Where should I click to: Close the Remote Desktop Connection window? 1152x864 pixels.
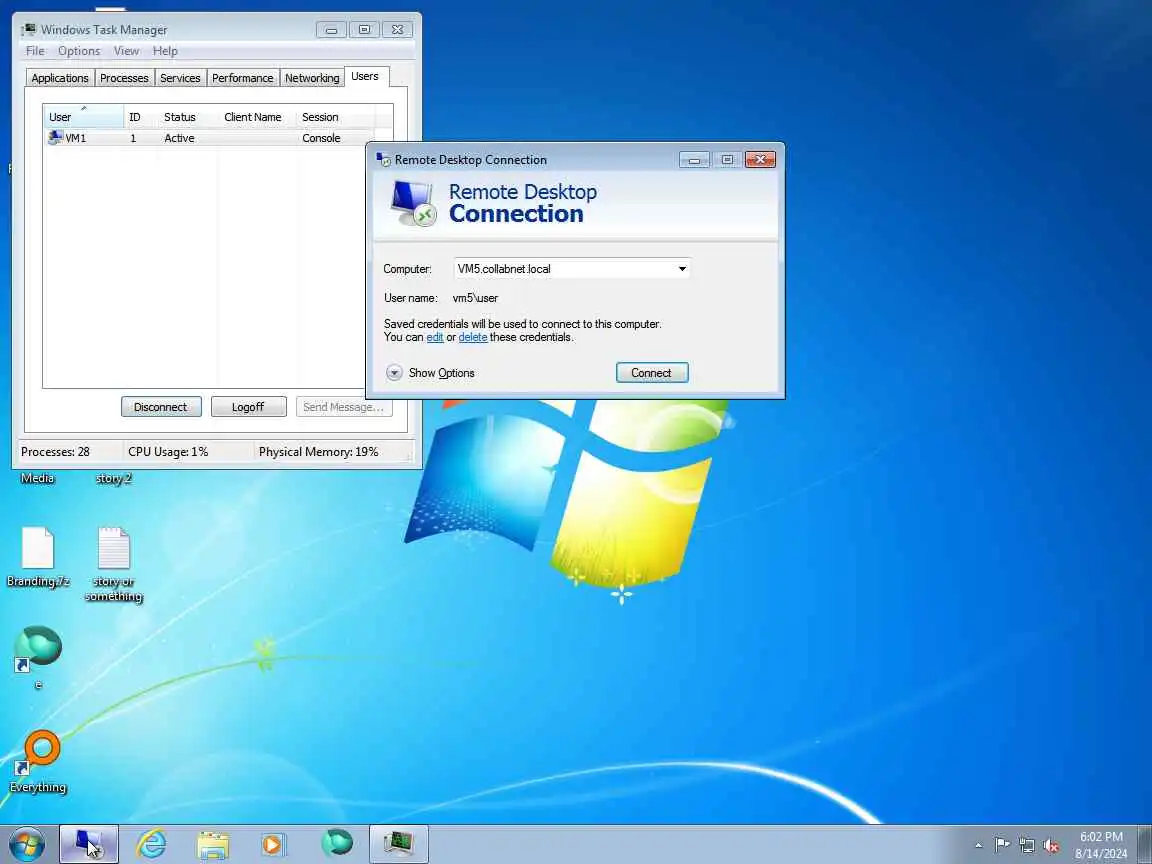[760, 159]
